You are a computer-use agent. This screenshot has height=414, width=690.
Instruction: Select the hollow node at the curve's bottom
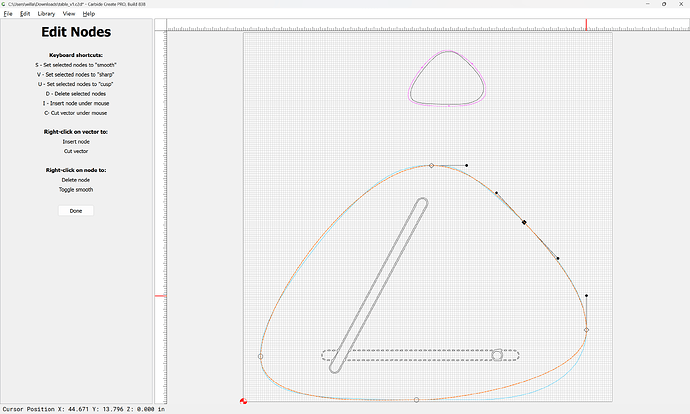pos(417,400)
